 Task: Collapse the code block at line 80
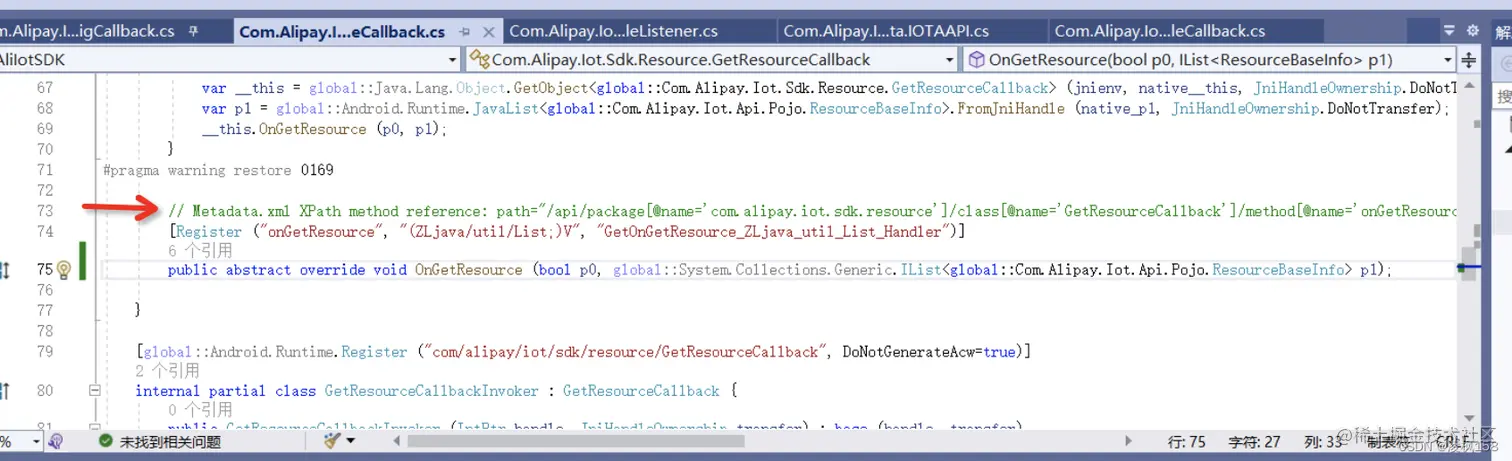click(95, 391)
